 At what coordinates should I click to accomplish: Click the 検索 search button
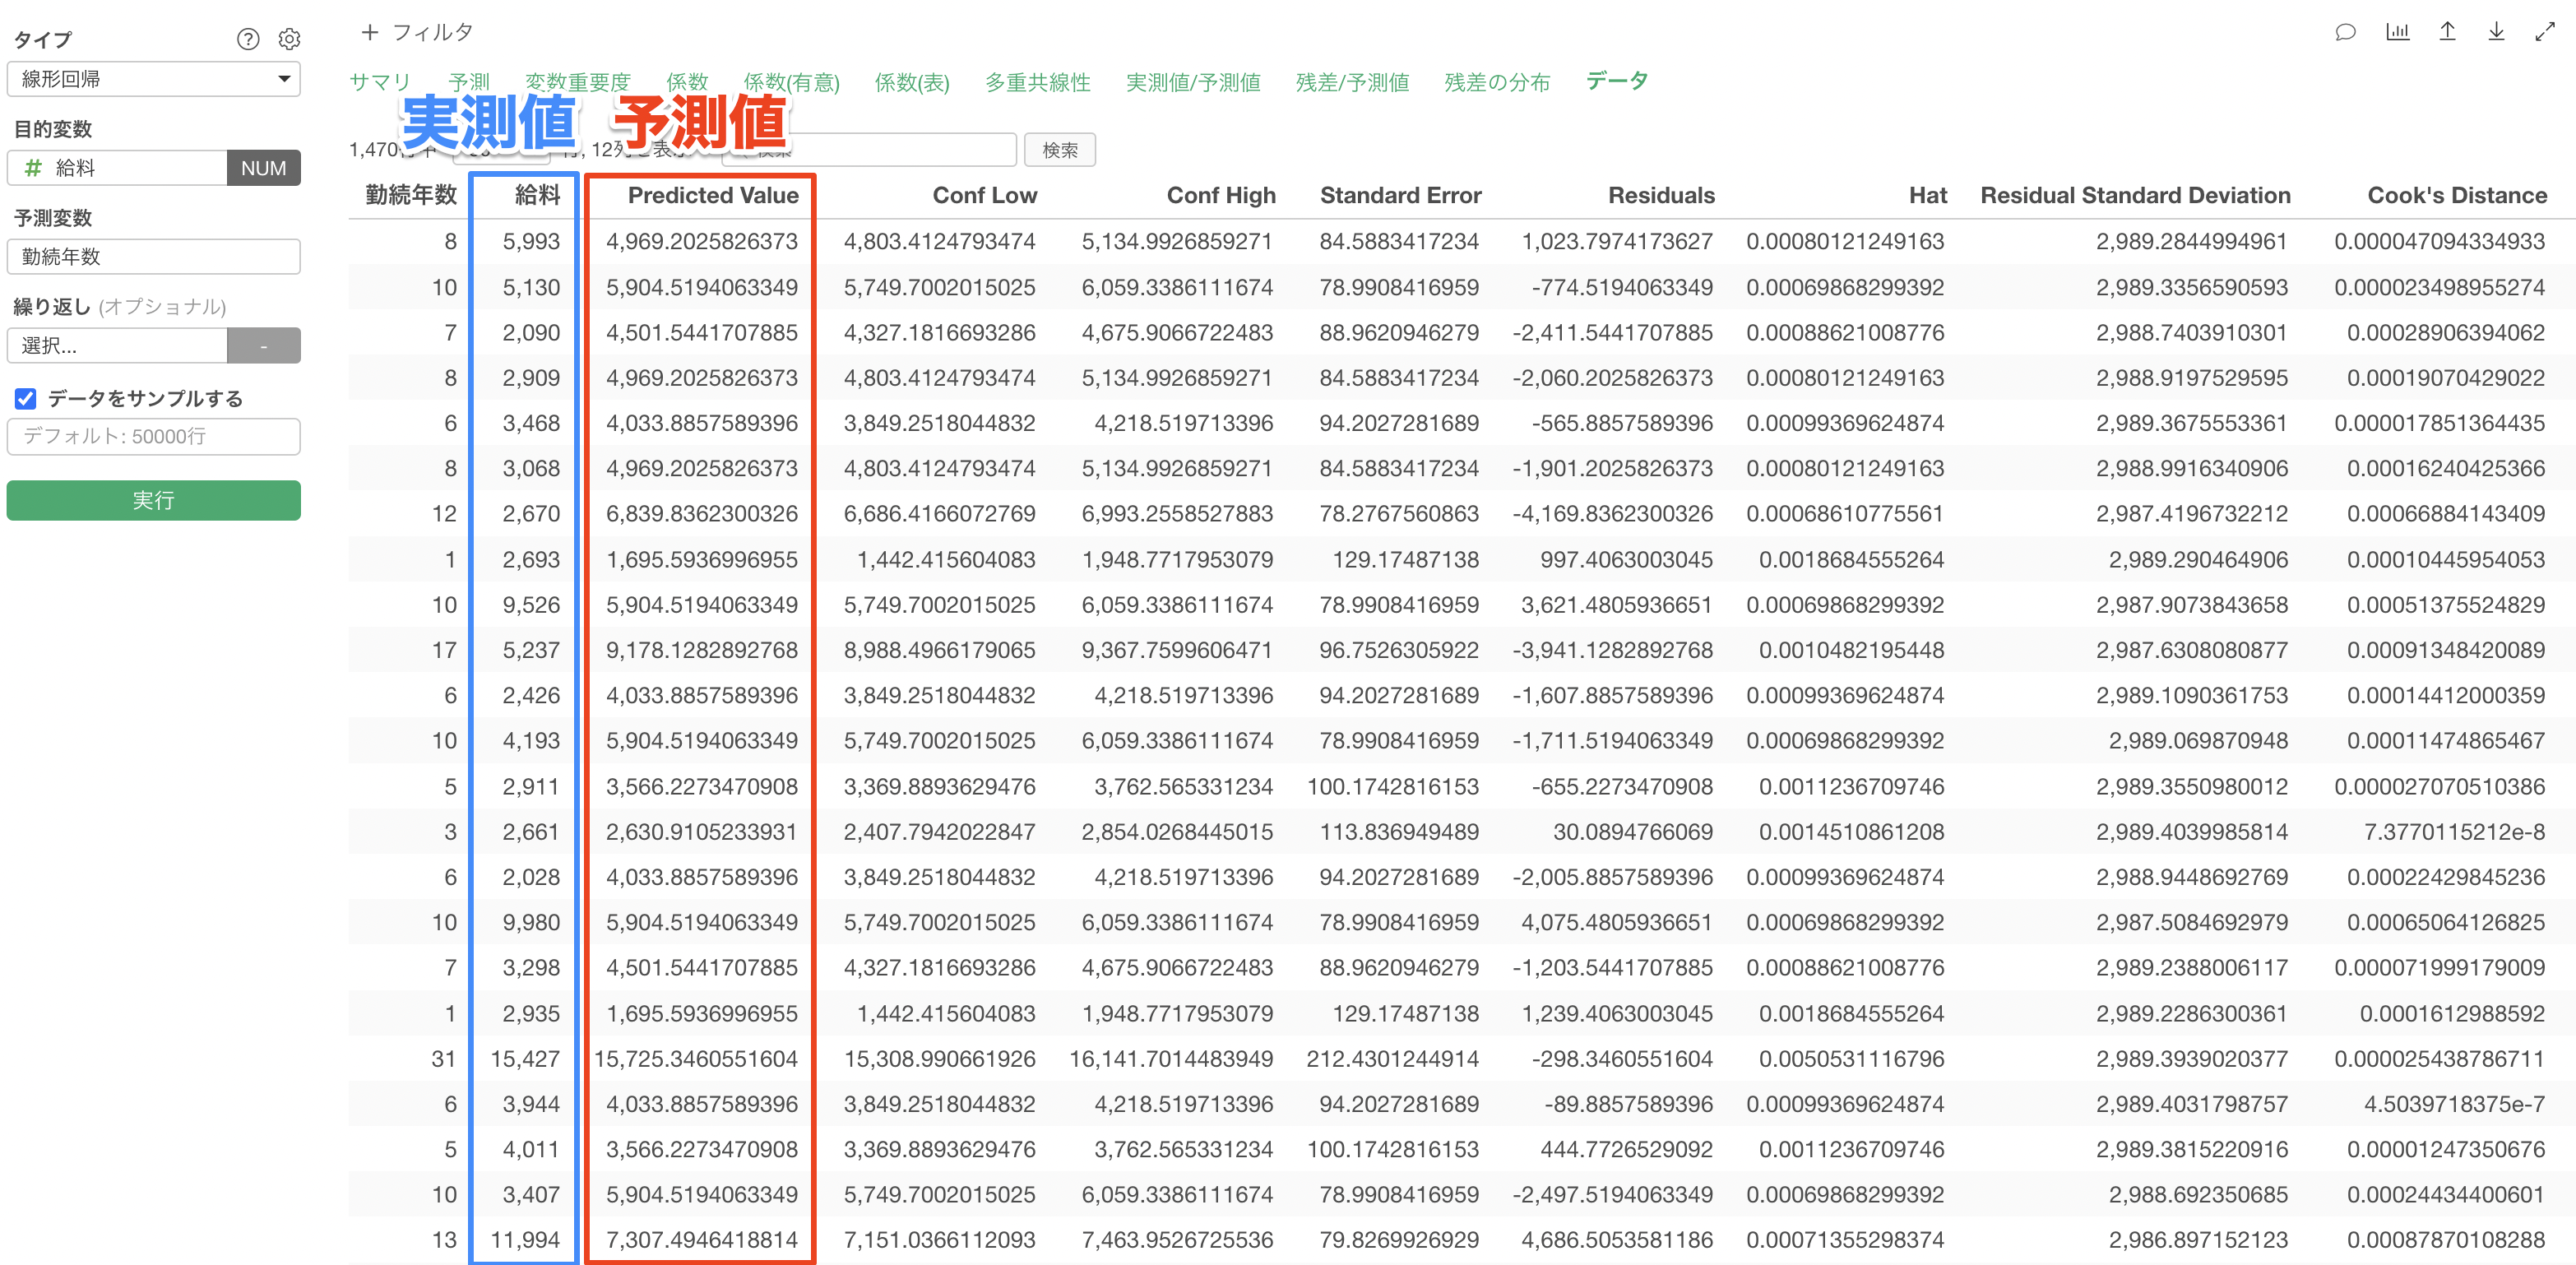point(1059,150)
